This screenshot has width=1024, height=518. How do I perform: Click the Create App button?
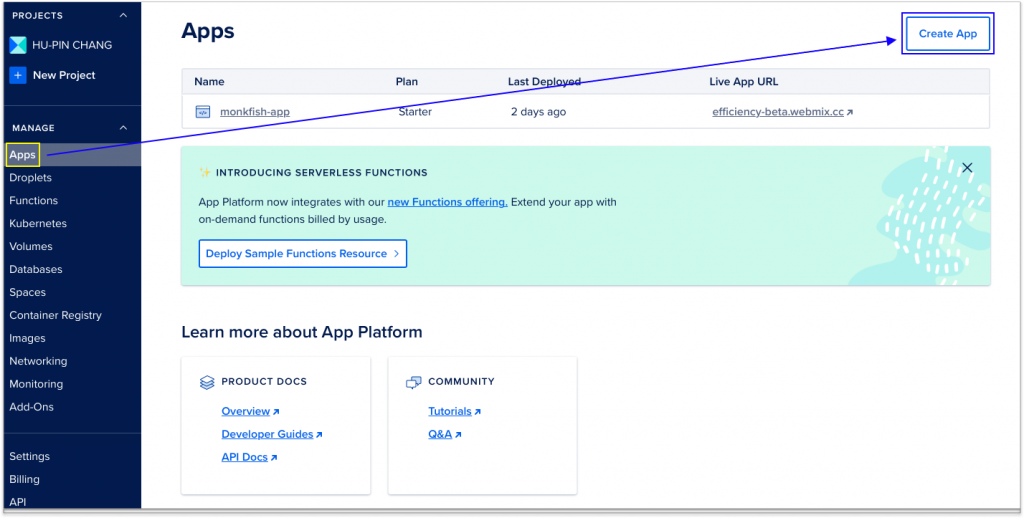coord(947,34)
